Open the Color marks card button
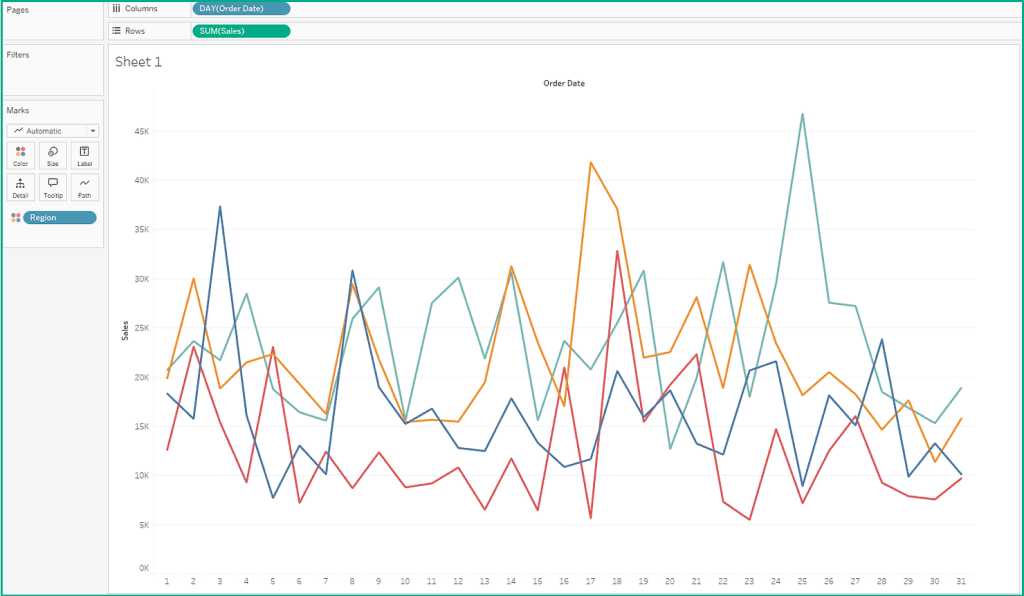 click(20, 155)
